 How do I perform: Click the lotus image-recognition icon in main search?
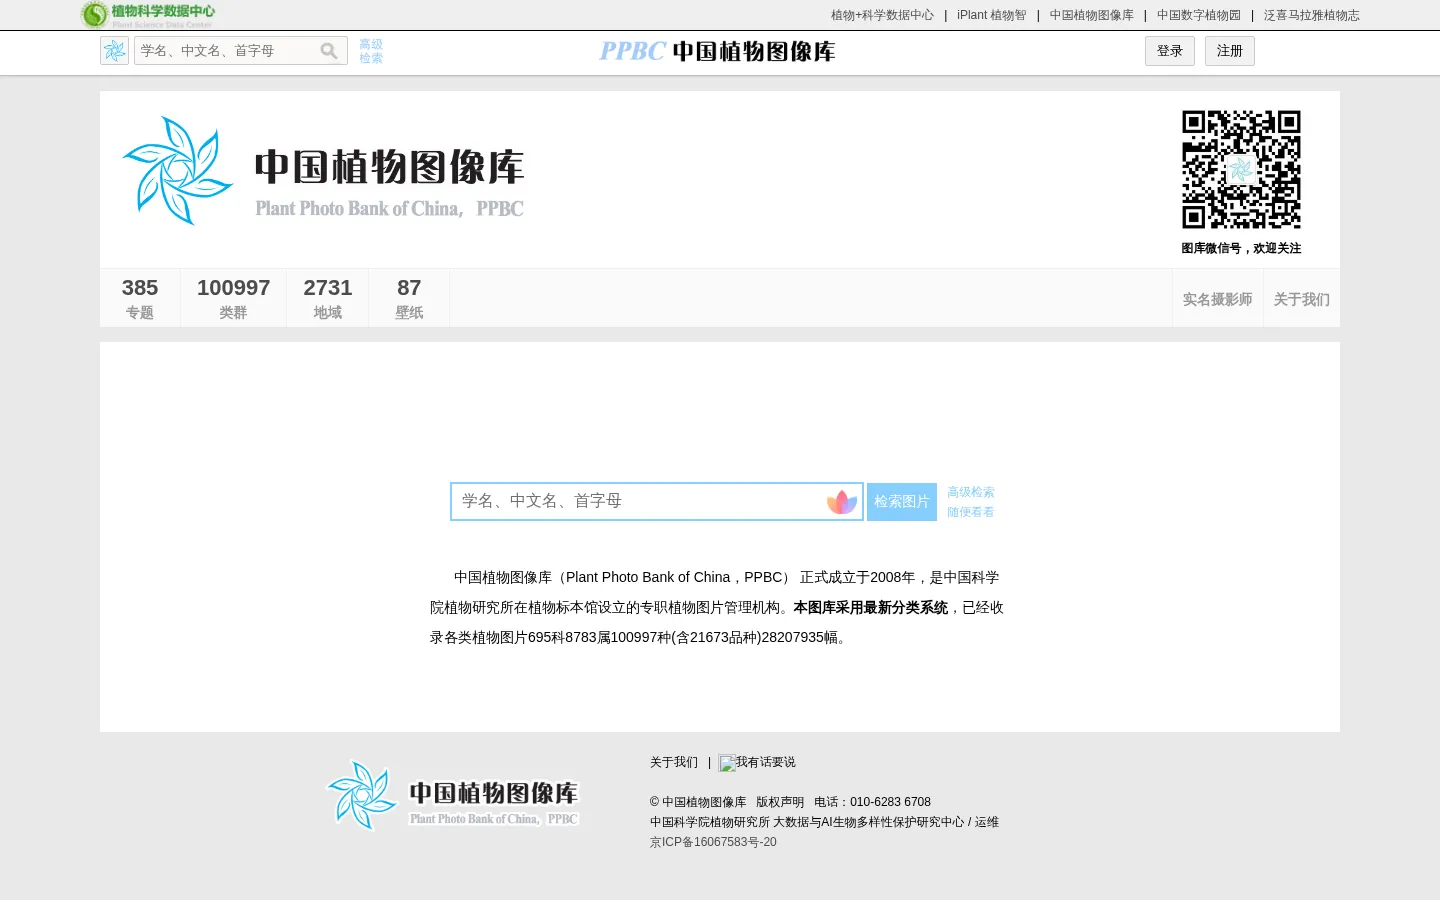point(842,502)
